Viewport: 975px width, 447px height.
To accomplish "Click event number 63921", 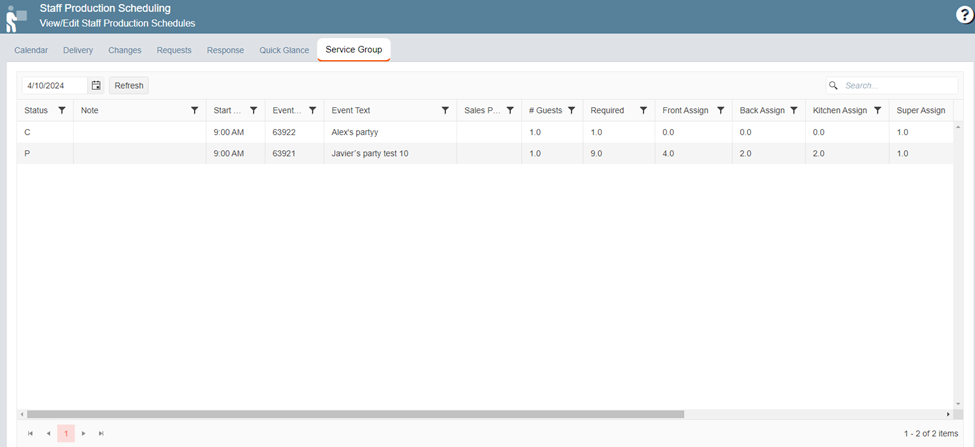I will point(284,153).
